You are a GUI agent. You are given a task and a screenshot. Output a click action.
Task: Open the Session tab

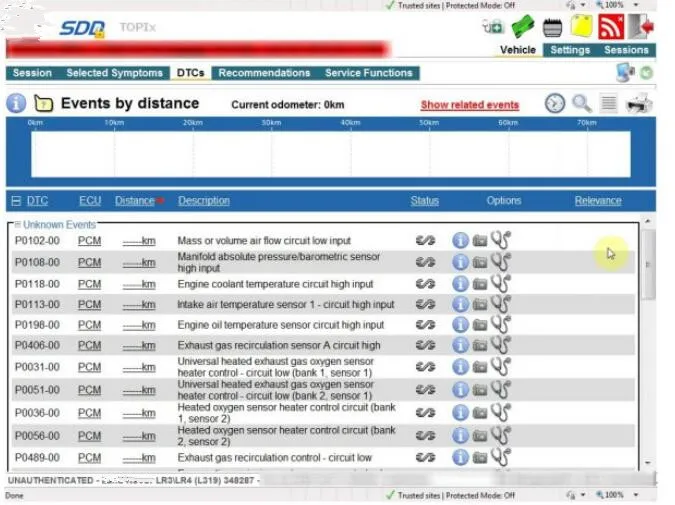(x=32, y=73)
